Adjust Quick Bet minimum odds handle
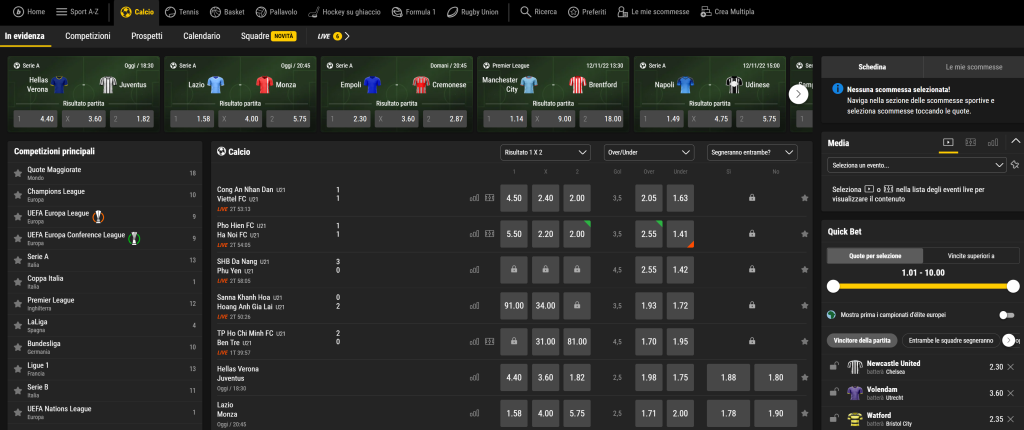 (x=833, y=286)
